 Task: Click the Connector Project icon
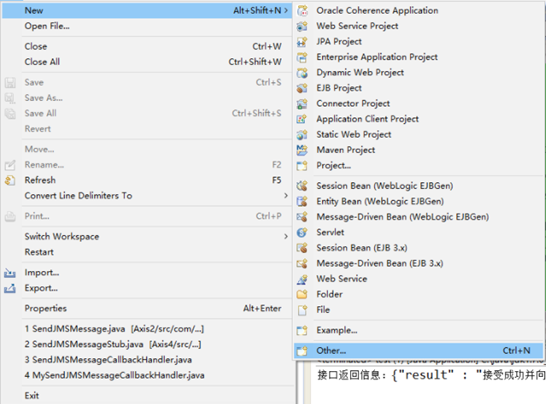302,104
